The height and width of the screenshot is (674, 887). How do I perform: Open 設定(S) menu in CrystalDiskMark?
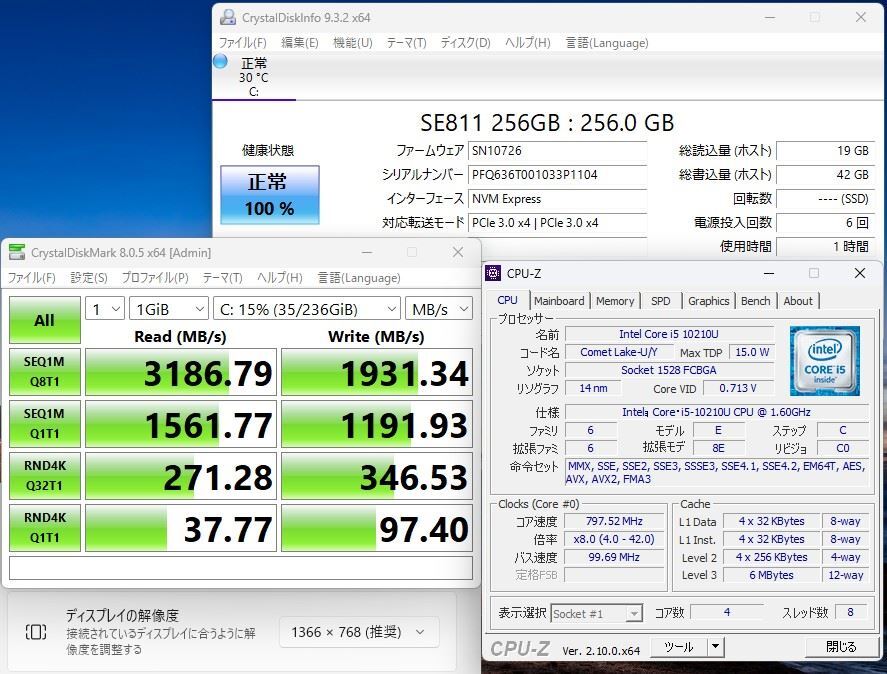[89, 278]
